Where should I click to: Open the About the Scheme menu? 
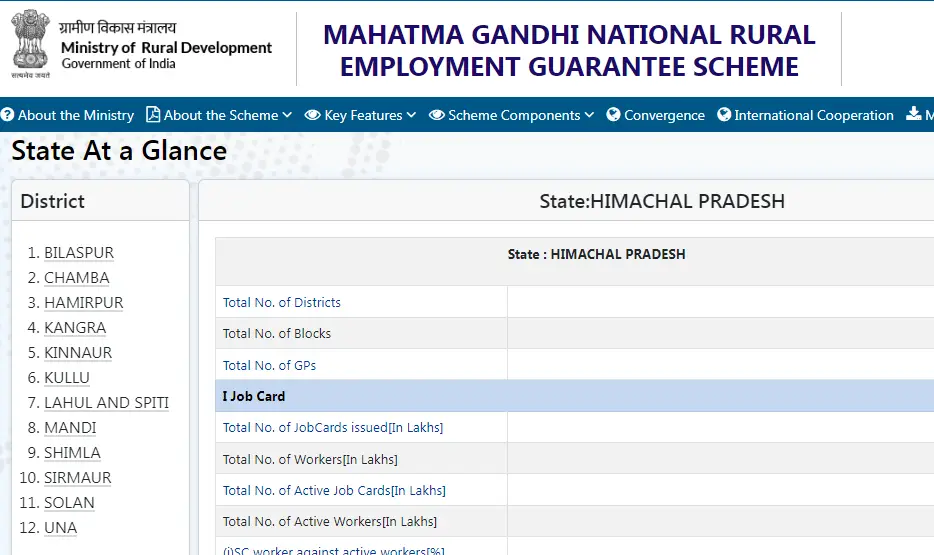pyautogui.click(x=221, y=115)
